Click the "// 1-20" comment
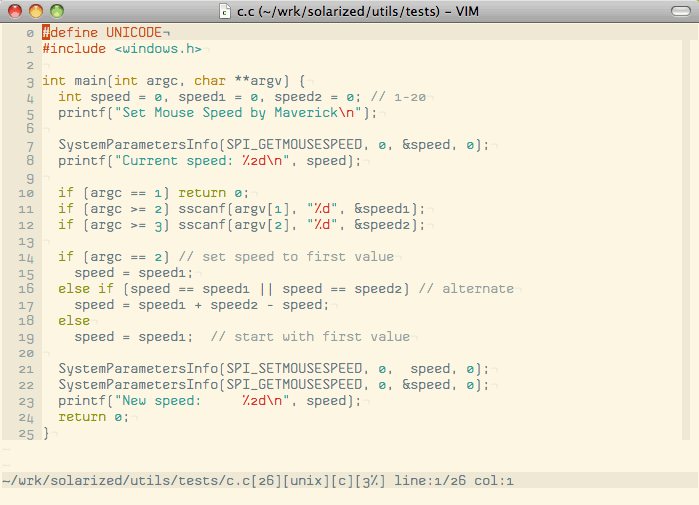 (398, 97)
